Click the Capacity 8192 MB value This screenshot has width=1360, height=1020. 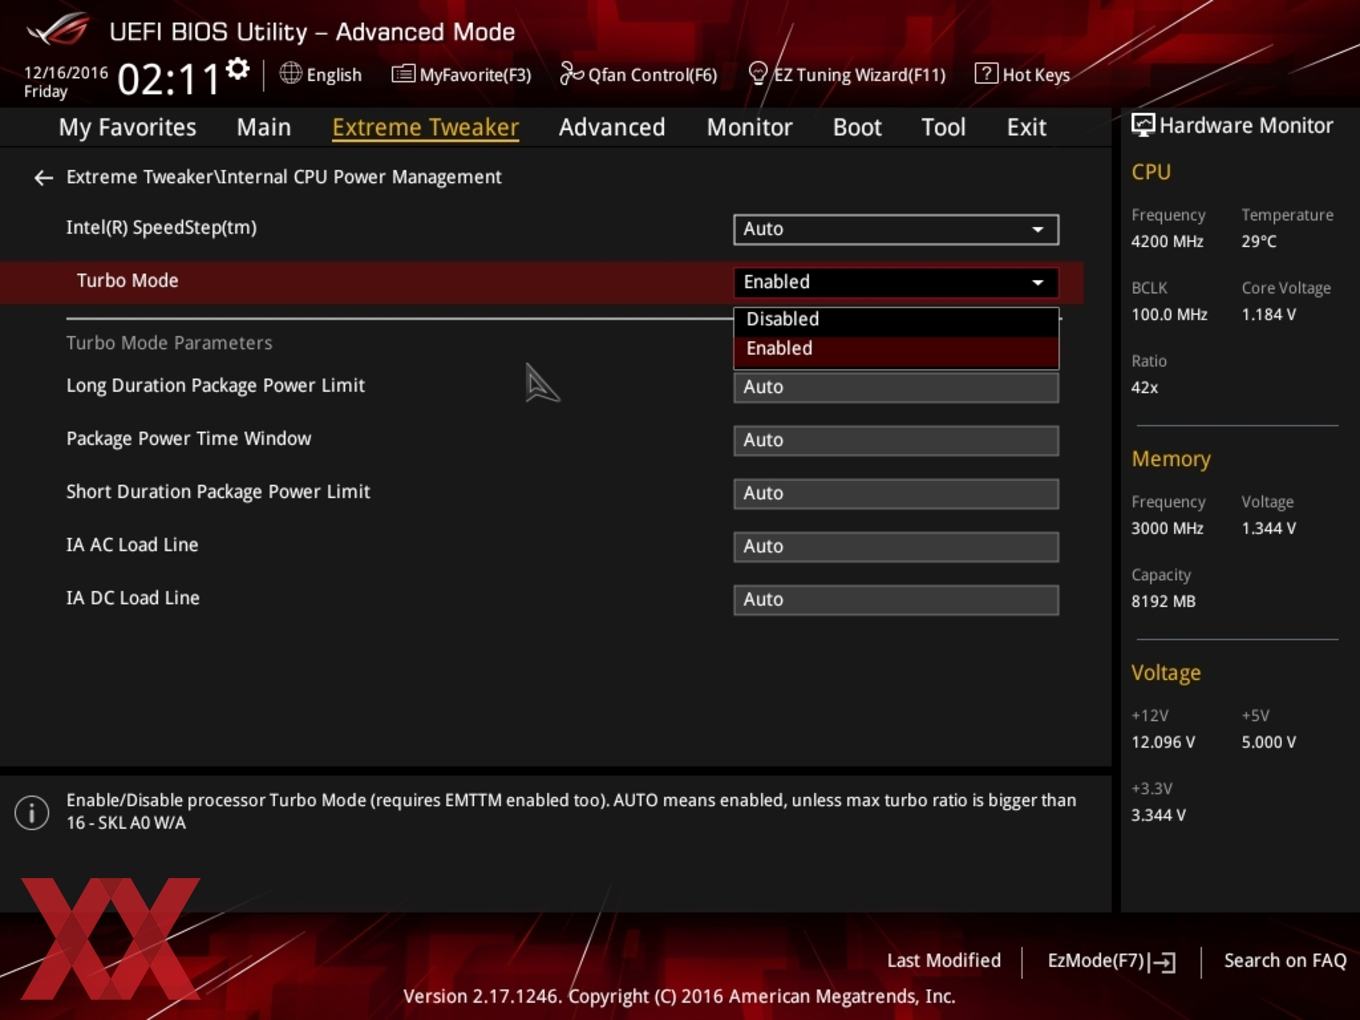pyautogui.click(x=1163, y=602)
